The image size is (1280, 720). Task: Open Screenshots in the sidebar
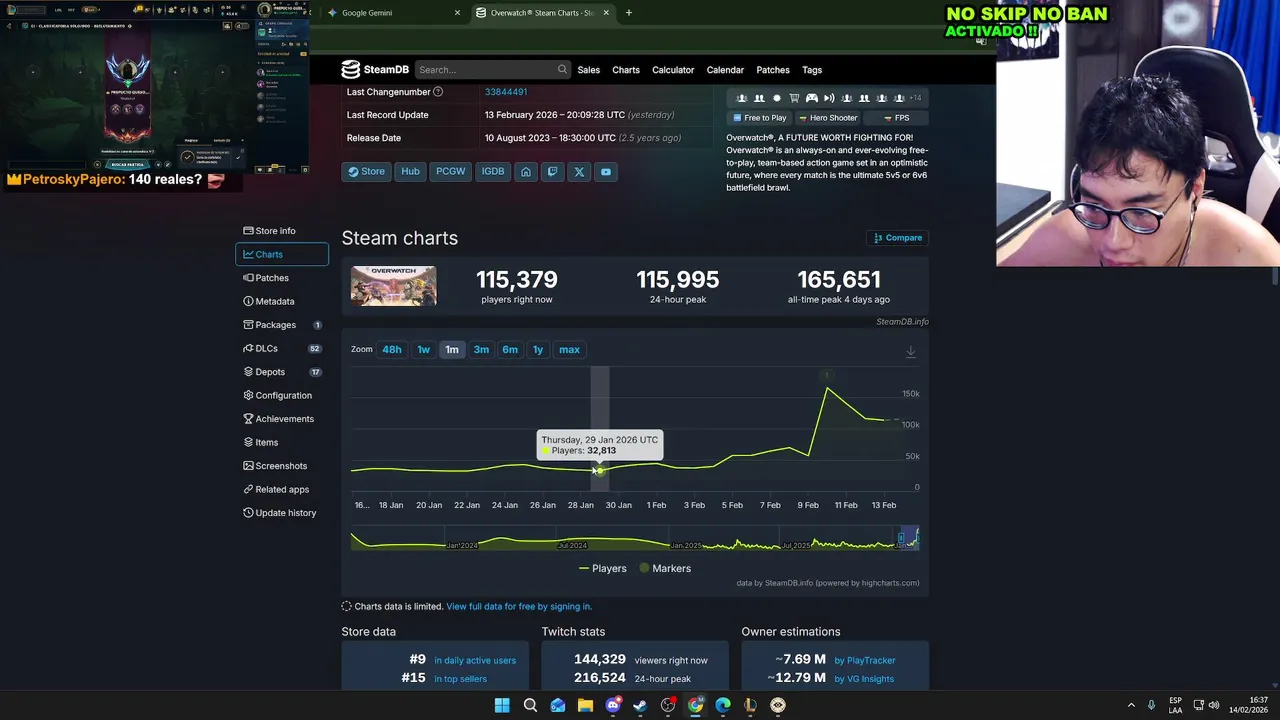tap(282, 466)
